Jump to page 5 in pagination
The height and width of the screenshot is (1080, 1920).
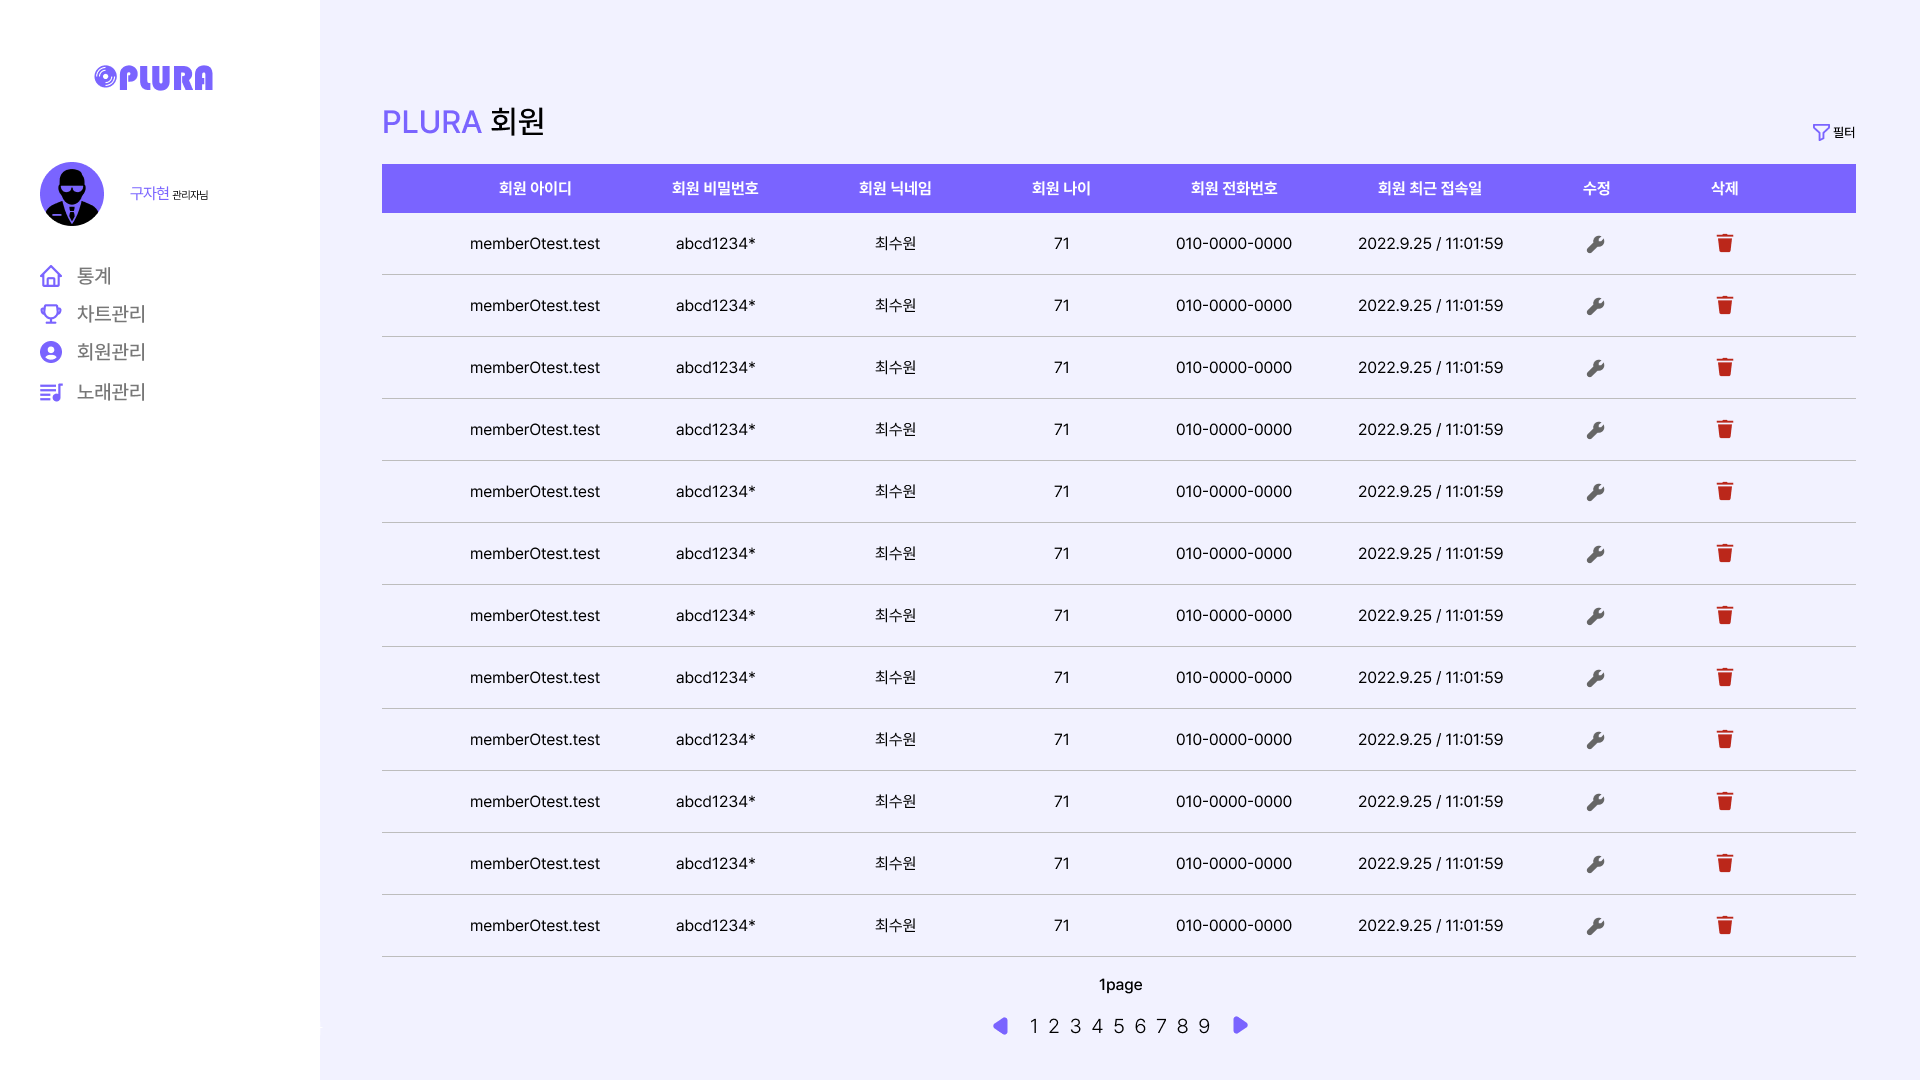pos(1119,1027)
